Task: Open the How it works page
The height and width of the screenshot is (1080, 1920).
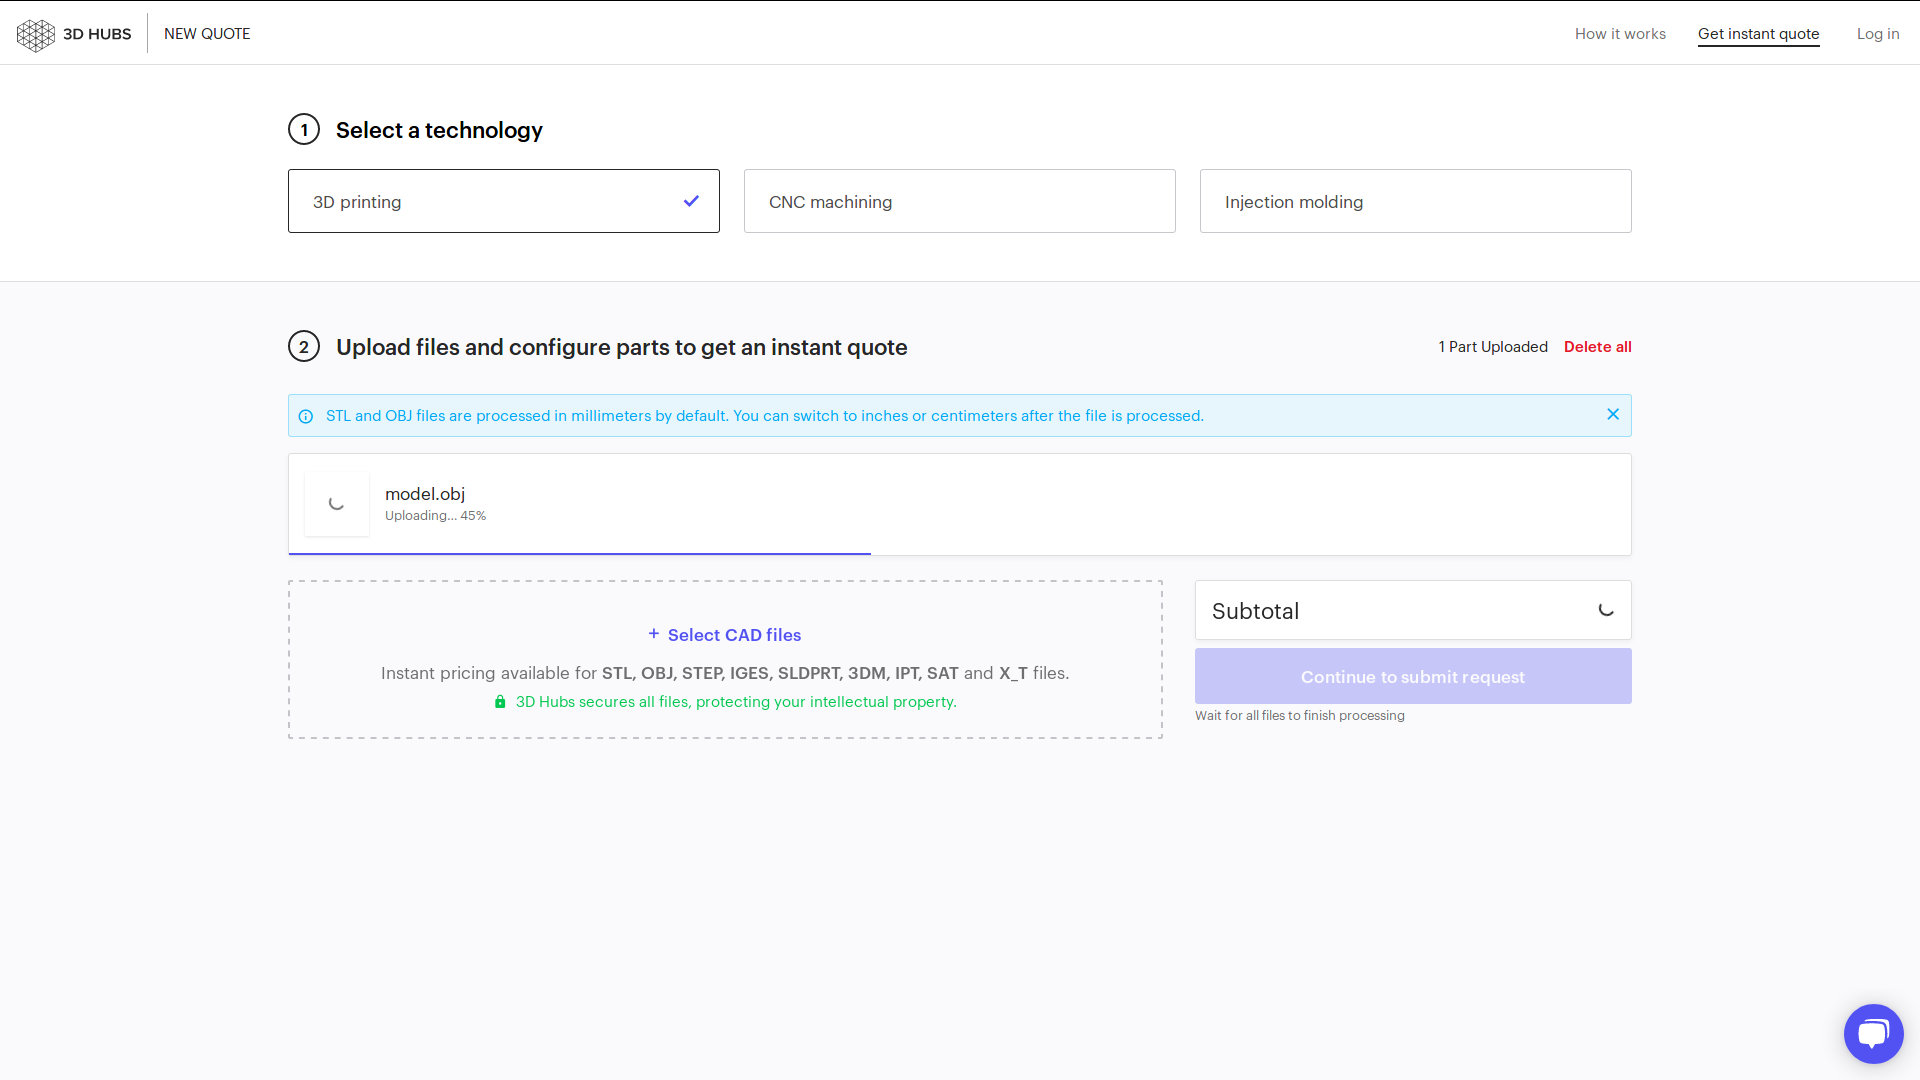Action: click(x=1620, y=34)
